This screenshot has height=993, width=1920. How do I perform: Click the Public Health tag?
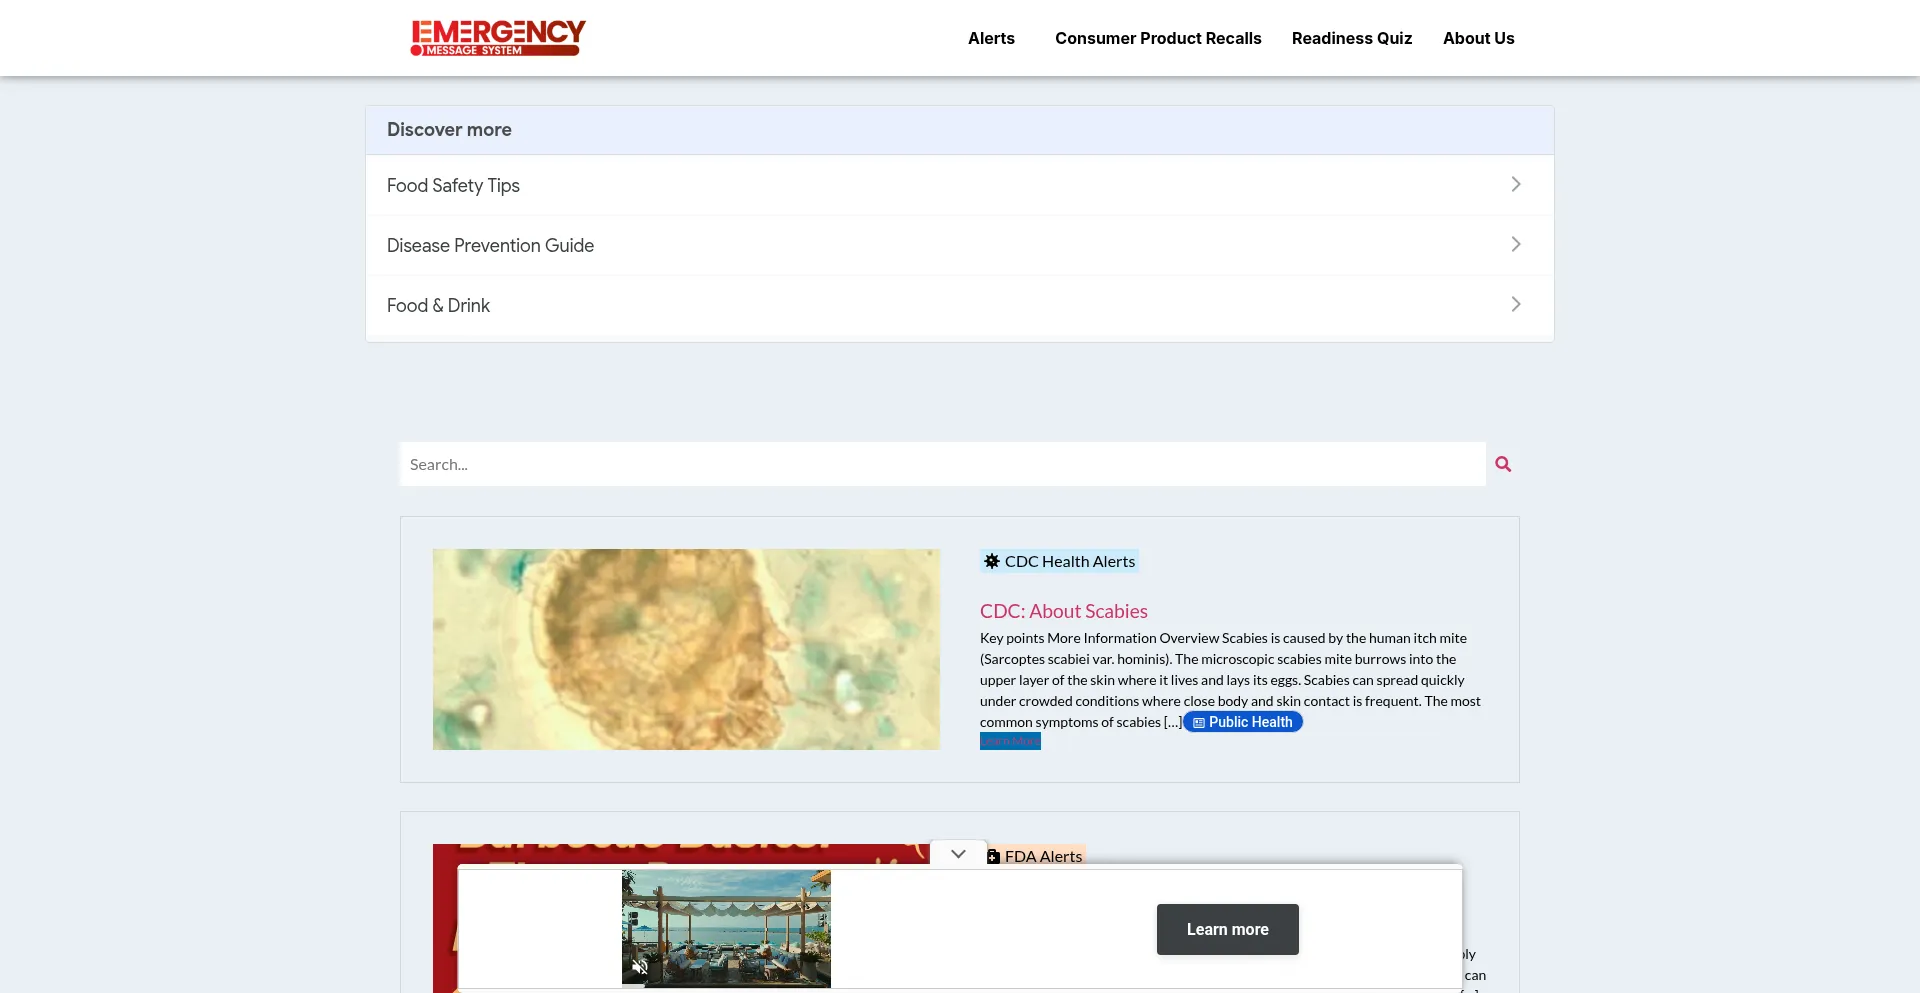1243,722
